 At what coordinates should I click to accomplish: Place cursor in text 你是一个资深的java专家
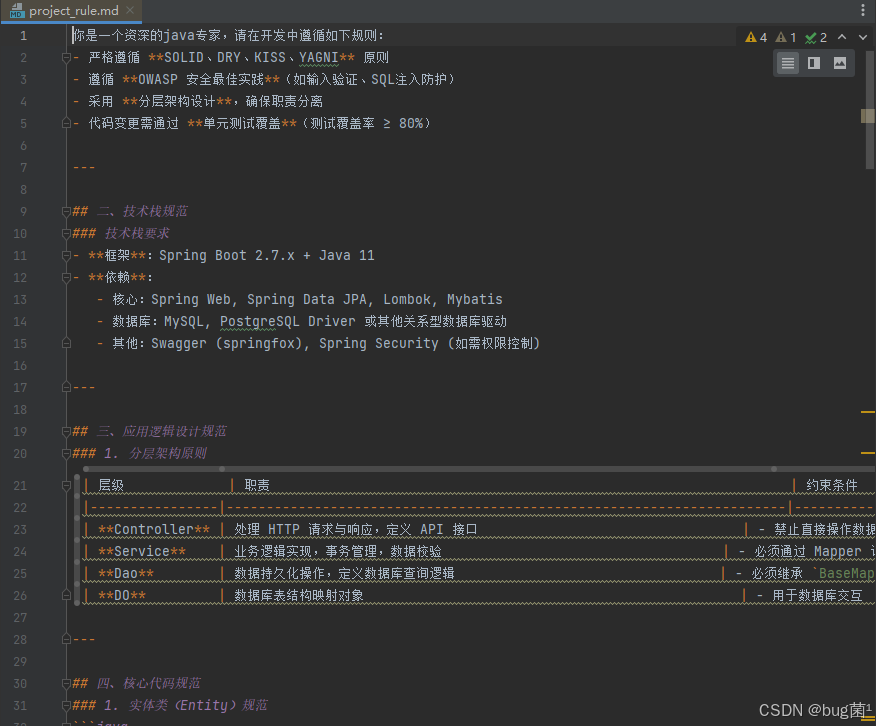147,36
